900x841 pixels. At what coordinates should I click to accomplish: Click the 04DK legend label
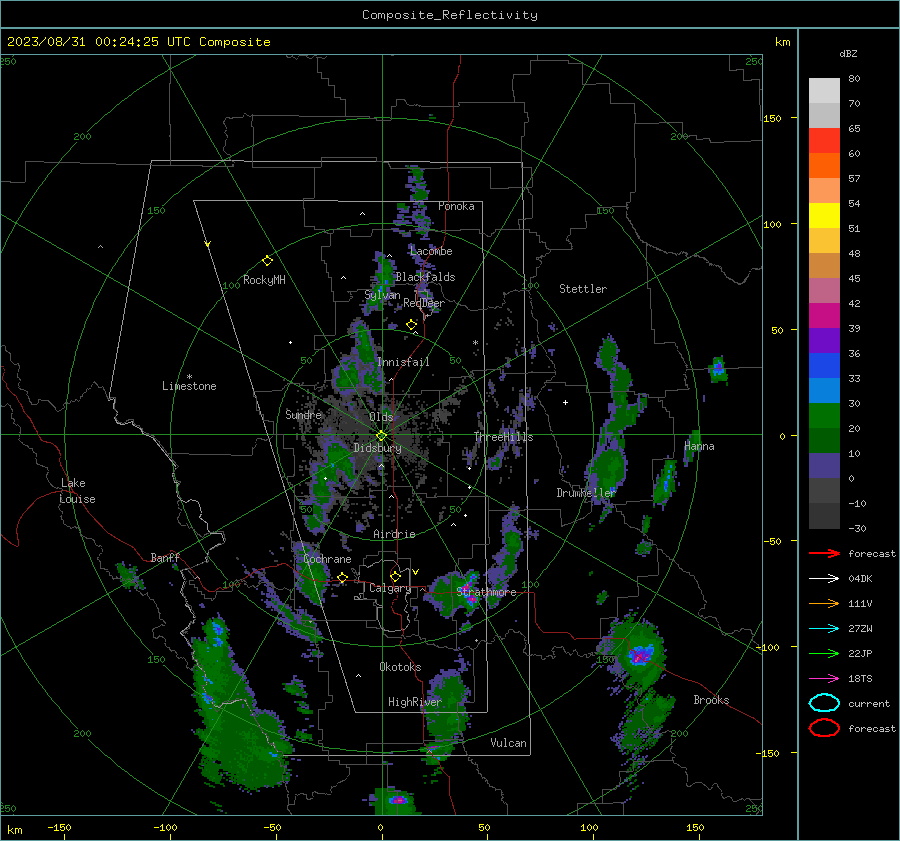(x=860, y=578)
